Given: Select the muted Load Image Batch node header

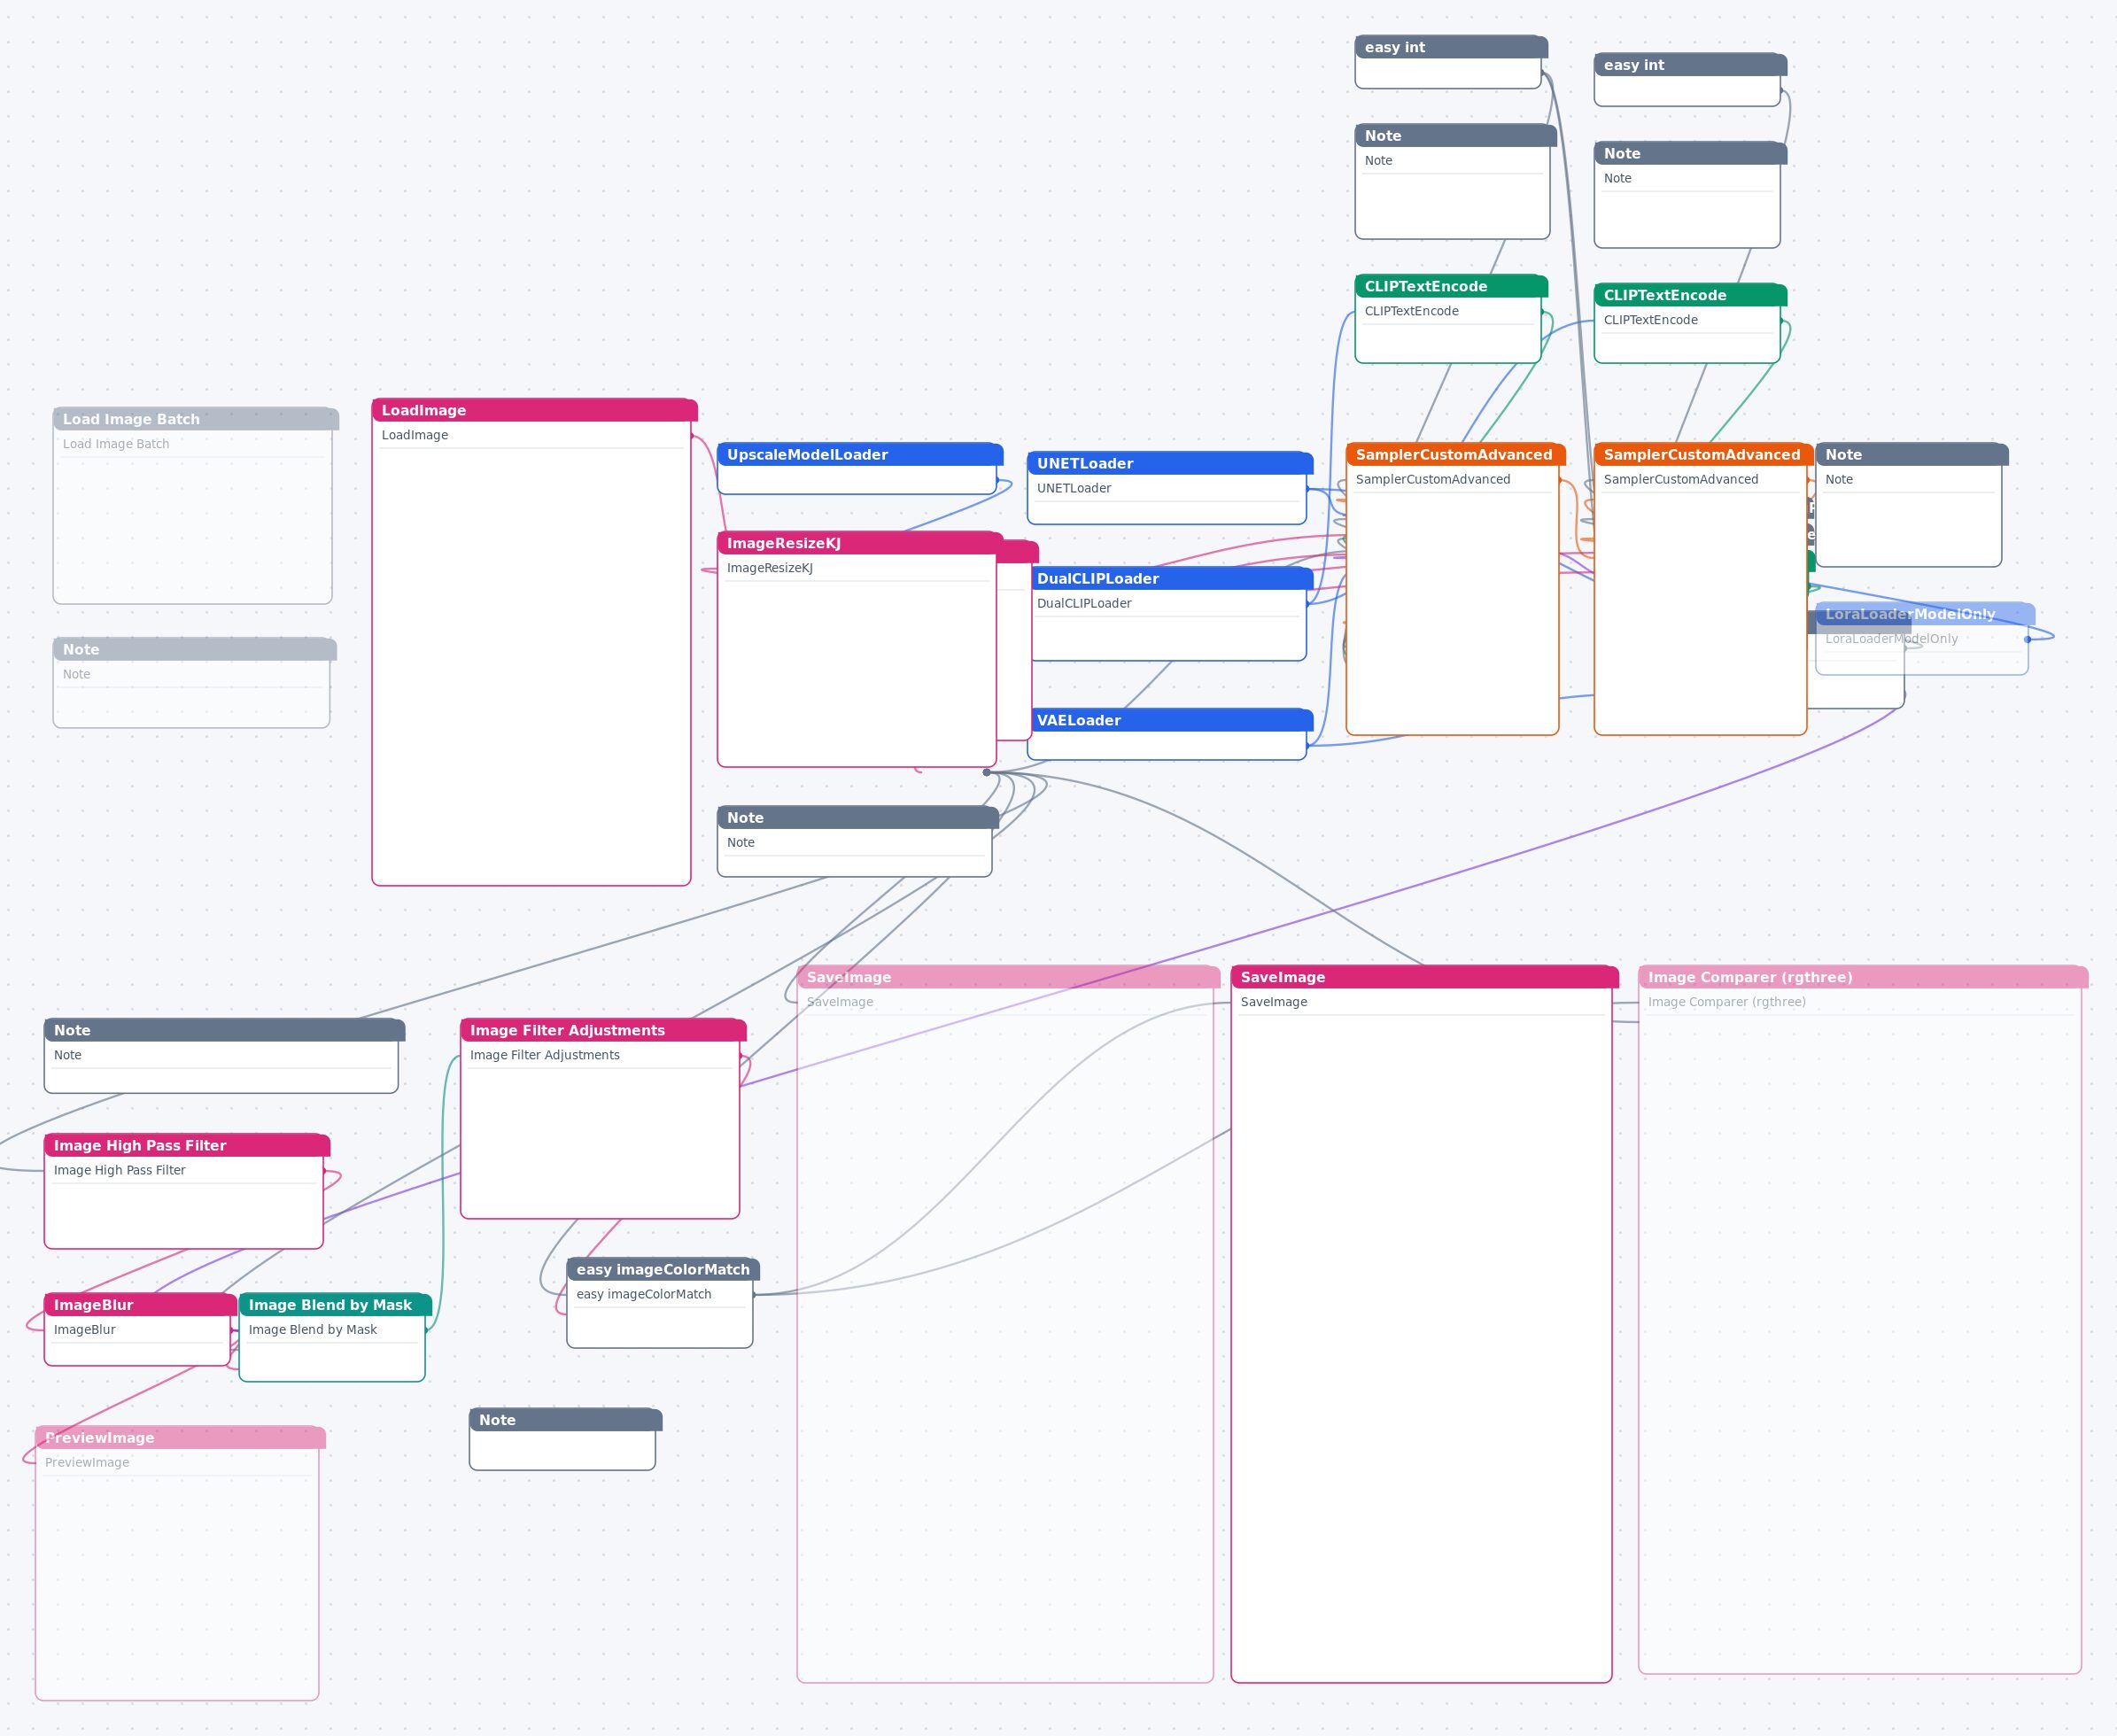Looking at the screenshot, I should point(196,419).
